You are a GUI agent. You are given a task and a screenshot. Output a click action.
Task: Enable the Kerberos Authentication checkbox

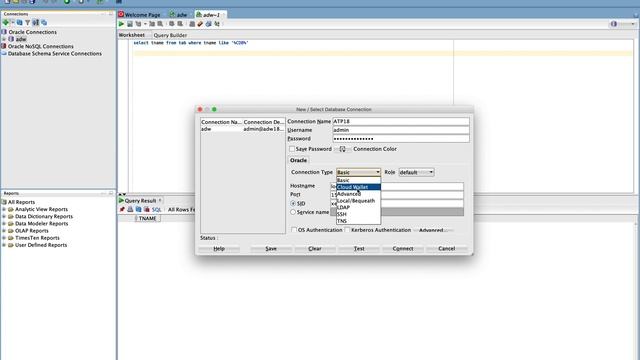click(347, 230)
